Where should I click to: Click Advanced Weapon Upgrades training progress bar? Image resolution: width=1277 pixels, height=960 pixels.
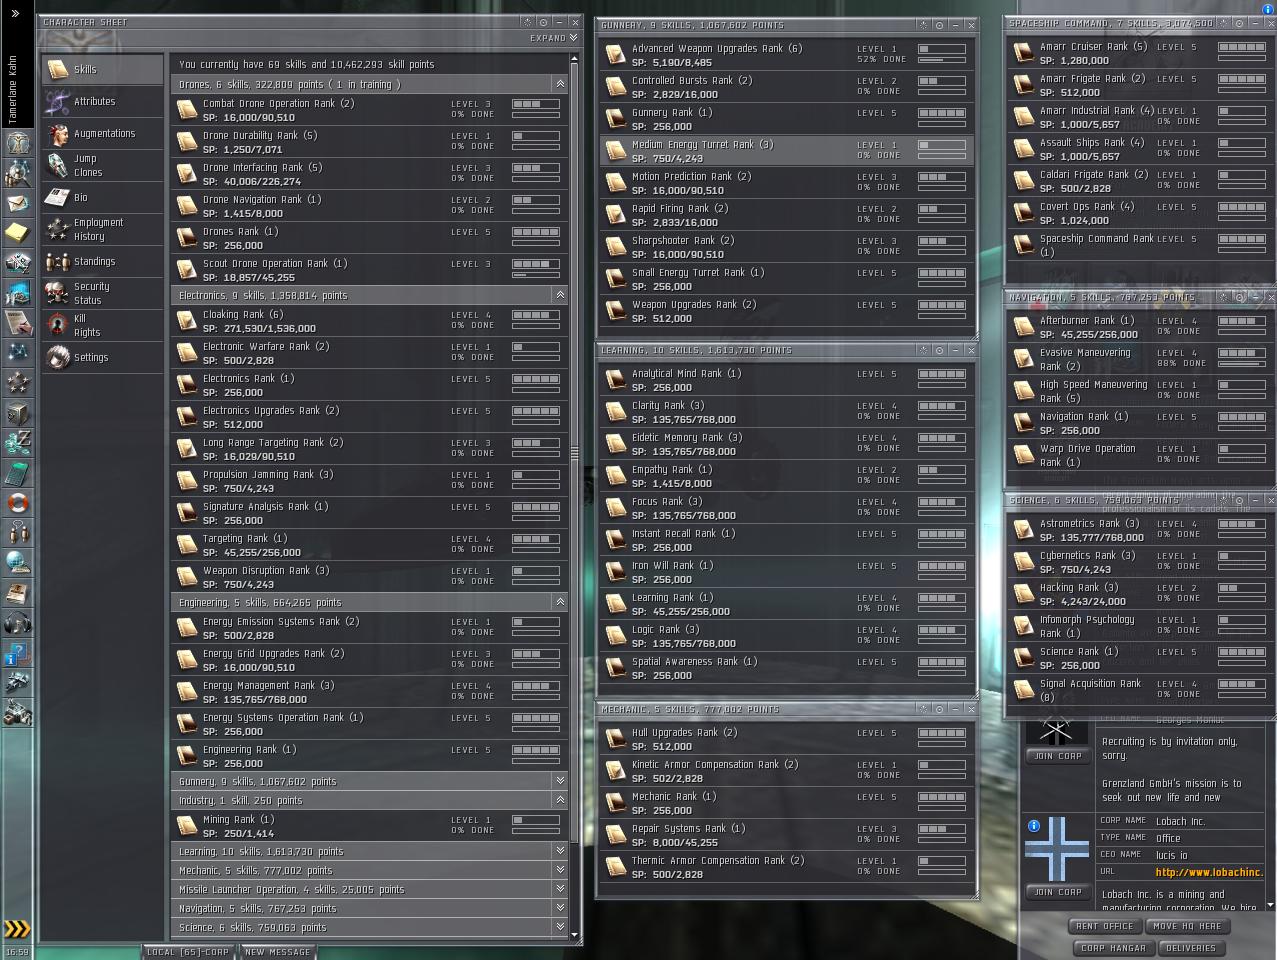point(942,62)
